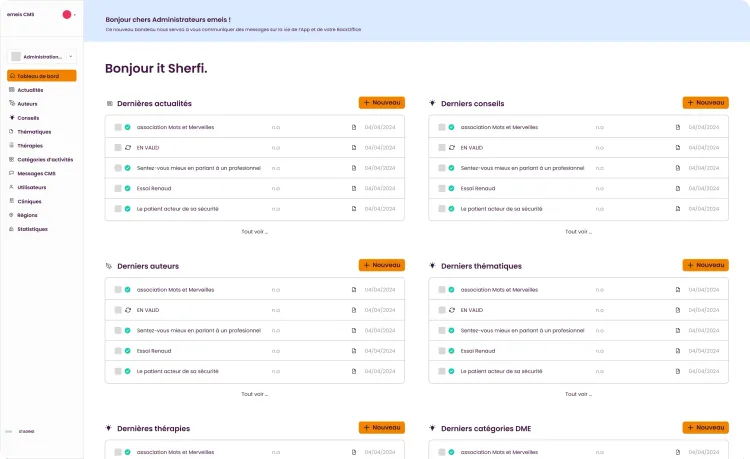The width and height of the screenshot is (750, 459).
Task: Click lightbulb icon beside Dernières thérapies heading
Action: pos(109,428)
